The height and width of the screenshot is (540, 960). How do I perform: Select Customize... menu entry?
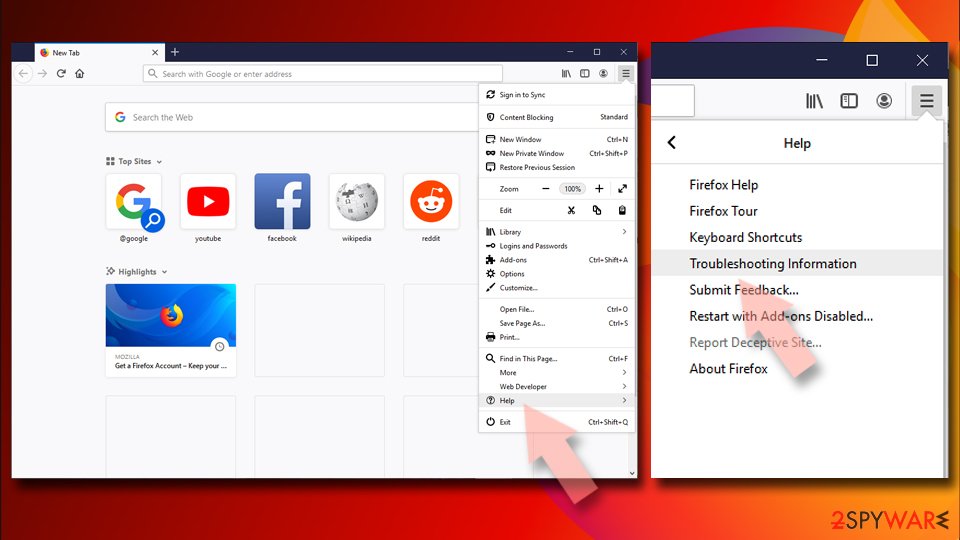click(x=557, y=288)
